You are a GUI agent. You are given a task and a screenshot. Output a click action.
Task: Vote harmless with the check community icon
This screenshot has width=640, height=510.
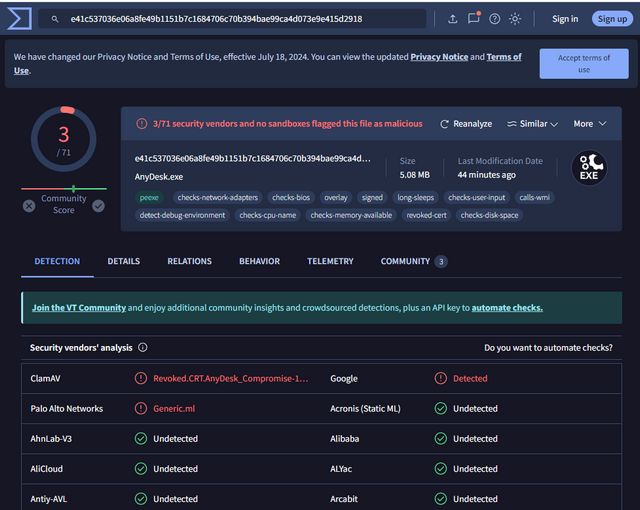(98, 206)
